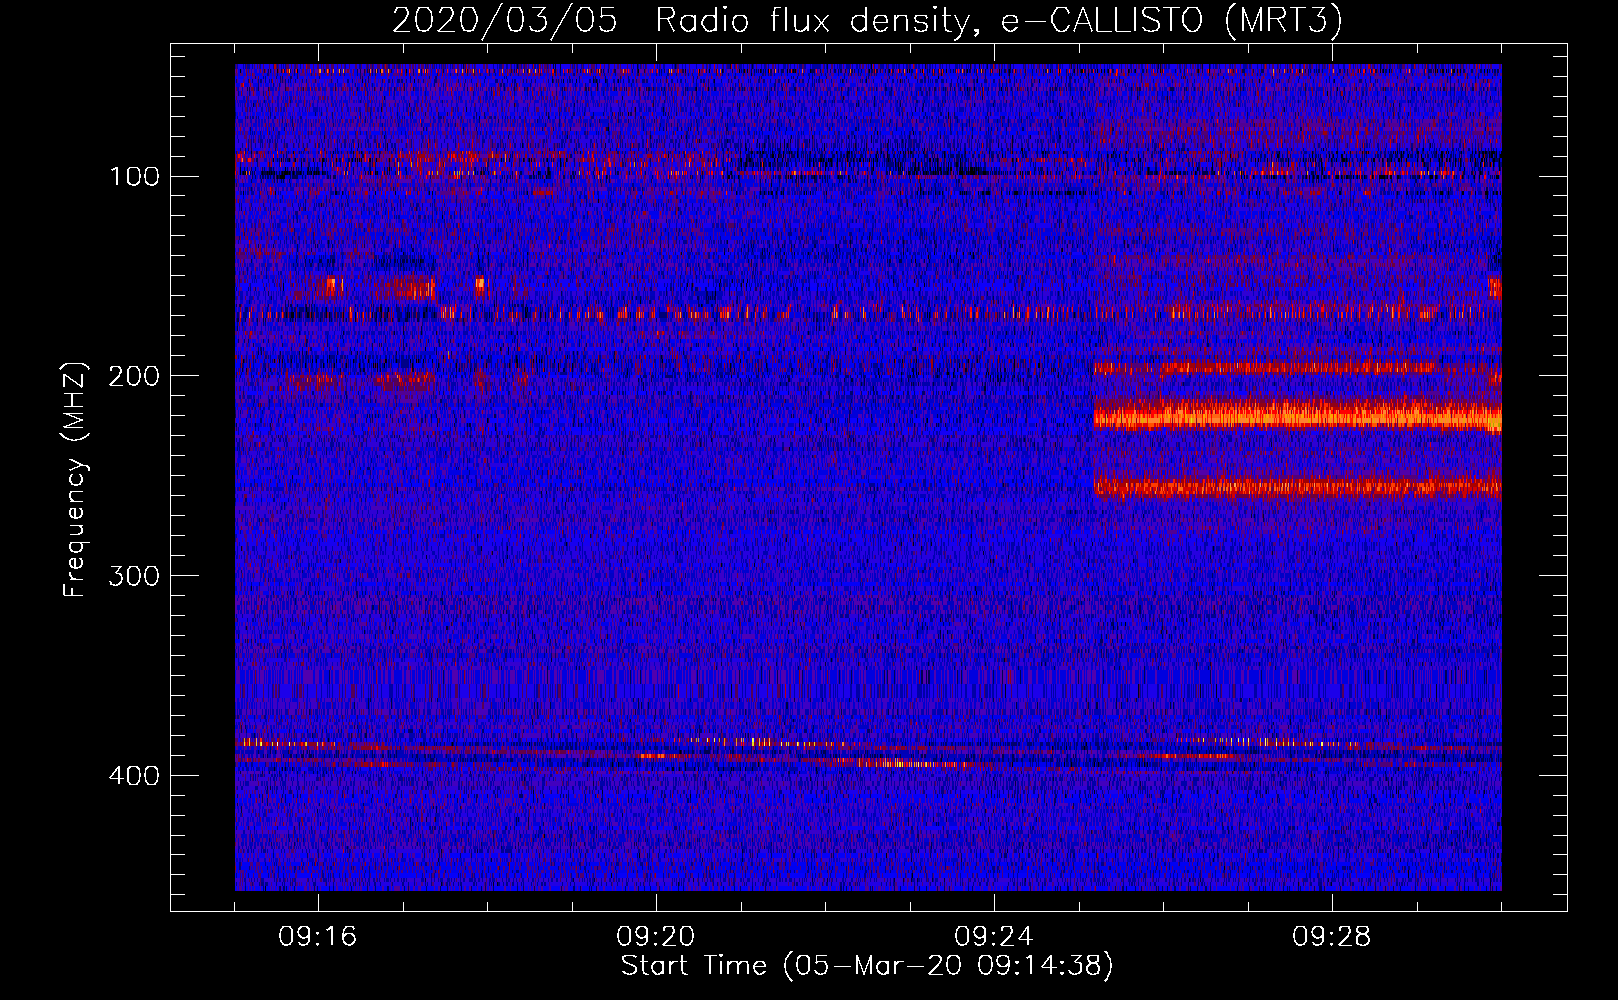1618x1000 pixels.
Task: Click the 300 frequency tick label
Action: click(135, 576)
